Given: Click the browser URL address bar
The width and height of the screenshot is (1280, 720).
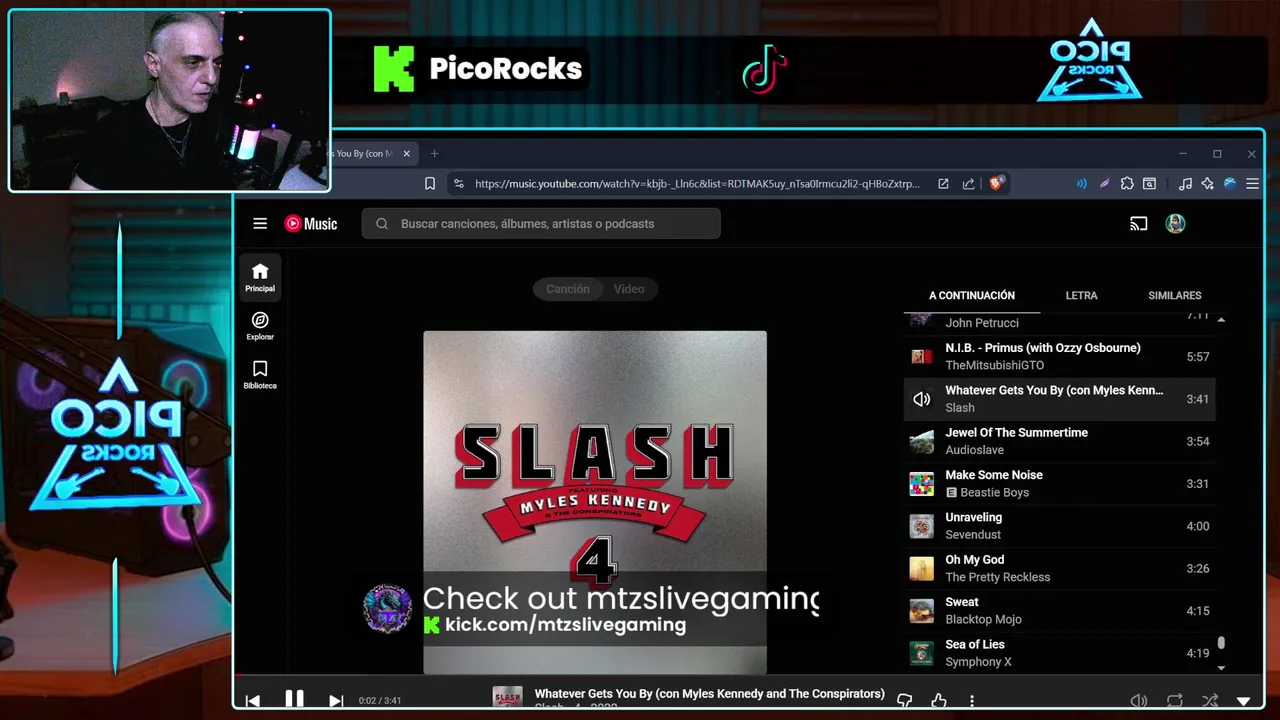Looking at the screenshot, I should (697, 184).
